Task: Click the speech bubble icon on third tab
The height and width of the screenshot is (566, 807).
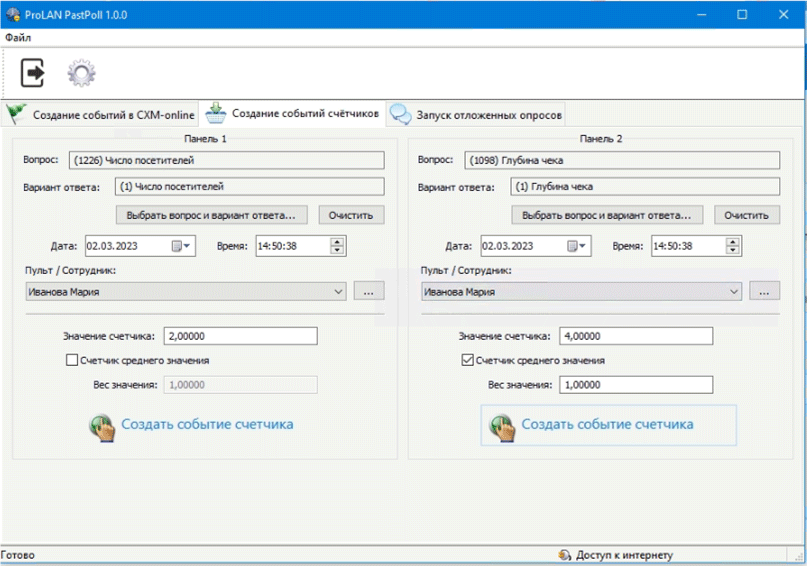Action: point(400,114)
